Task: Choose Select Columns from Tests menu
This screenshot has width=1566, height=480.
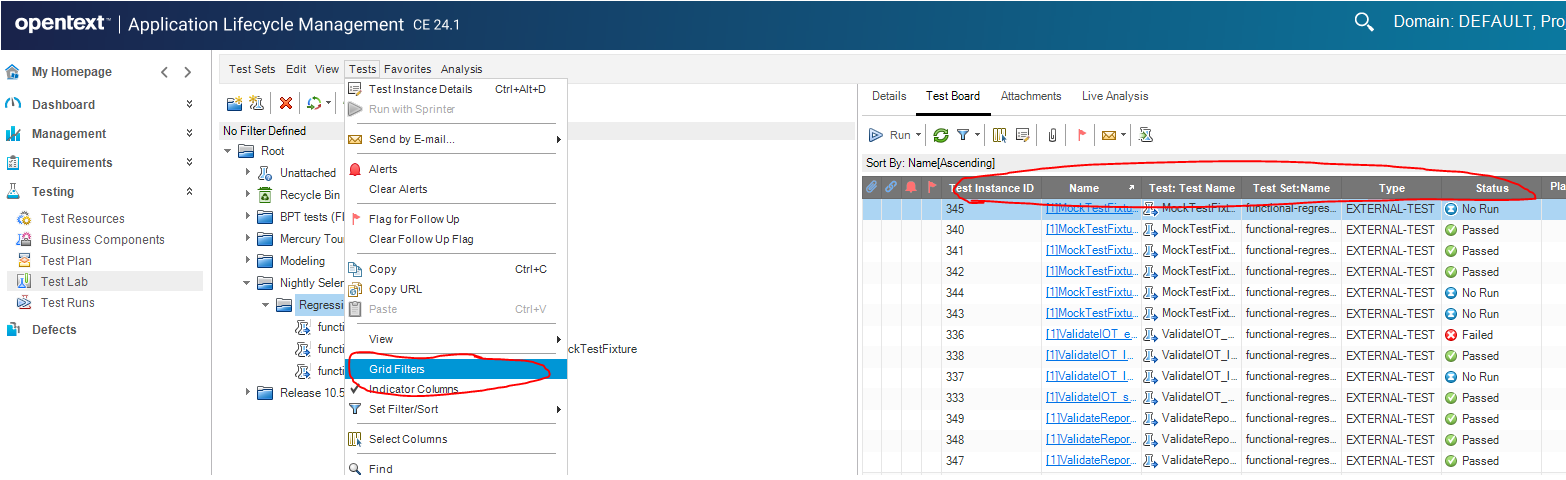Action: [456, 439]
